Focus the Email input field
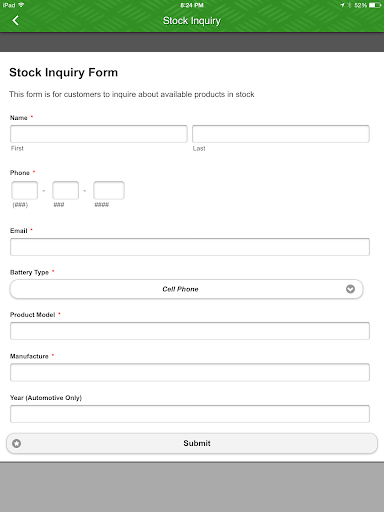The width and height of the screenshot is (384, 512). pos(190,247)
